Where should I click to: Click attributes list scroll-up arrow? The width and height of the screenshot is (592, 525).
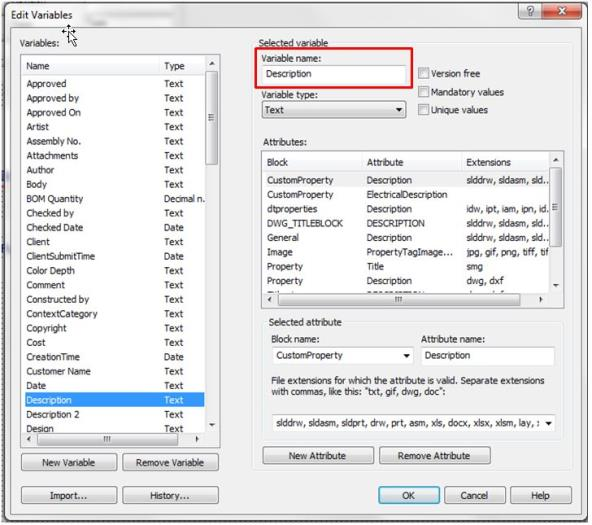[x=555, y=160]
